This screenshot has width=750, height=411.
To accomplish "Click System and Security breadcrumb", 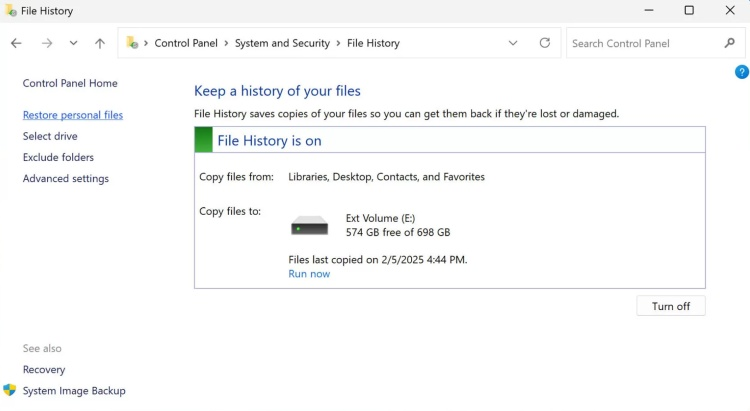I will (282, 43).
